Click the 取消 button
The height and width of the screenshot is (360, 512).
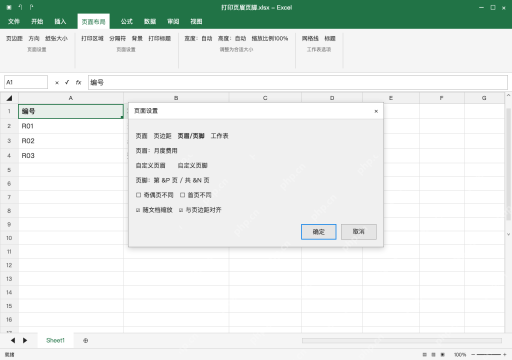pos(359,232)
